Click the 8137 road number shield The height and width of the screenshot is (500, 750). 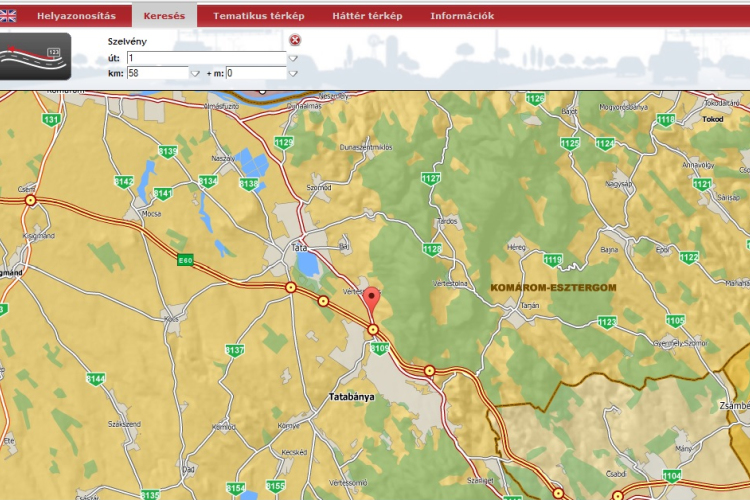click(x=235, y=350)
